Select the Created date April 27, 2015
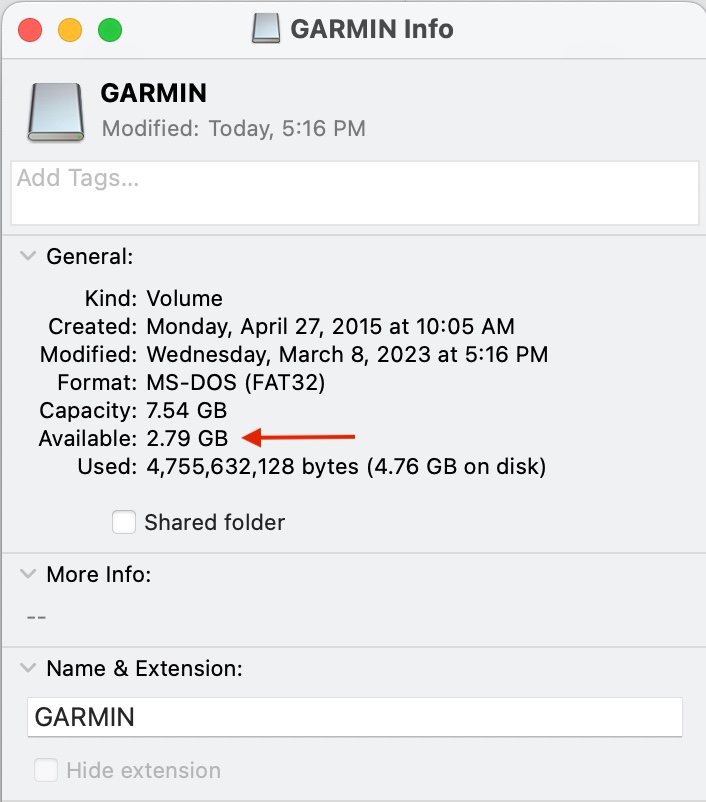 [330, 326]
